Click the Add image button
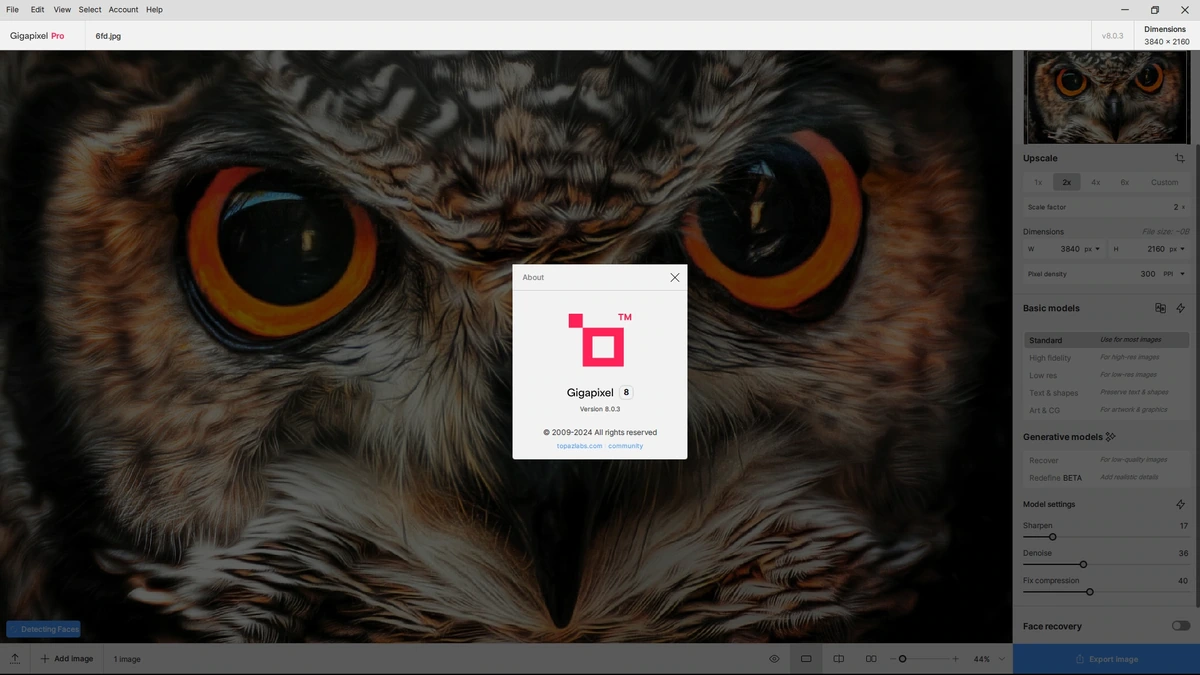This screenshot has height=675, width=1200. point(67,659)
